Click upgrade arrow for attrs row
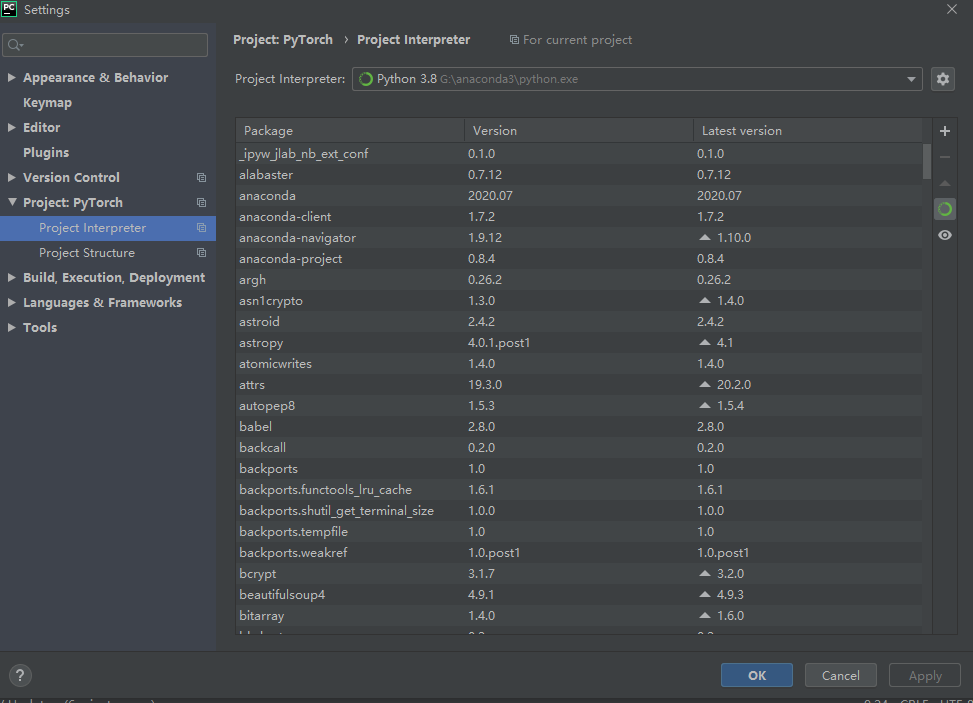Viewport: 973px width, 703px height. pyautogui.click(x=704, y=385)
